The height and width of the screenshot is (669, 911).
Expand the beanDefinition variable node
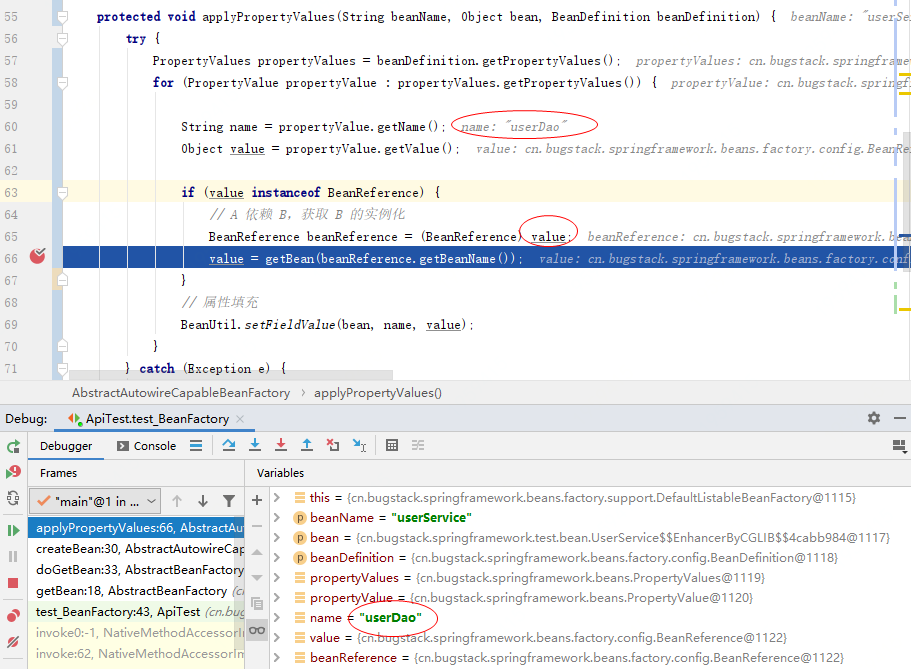pyautogui.click(x=277, y=557)
